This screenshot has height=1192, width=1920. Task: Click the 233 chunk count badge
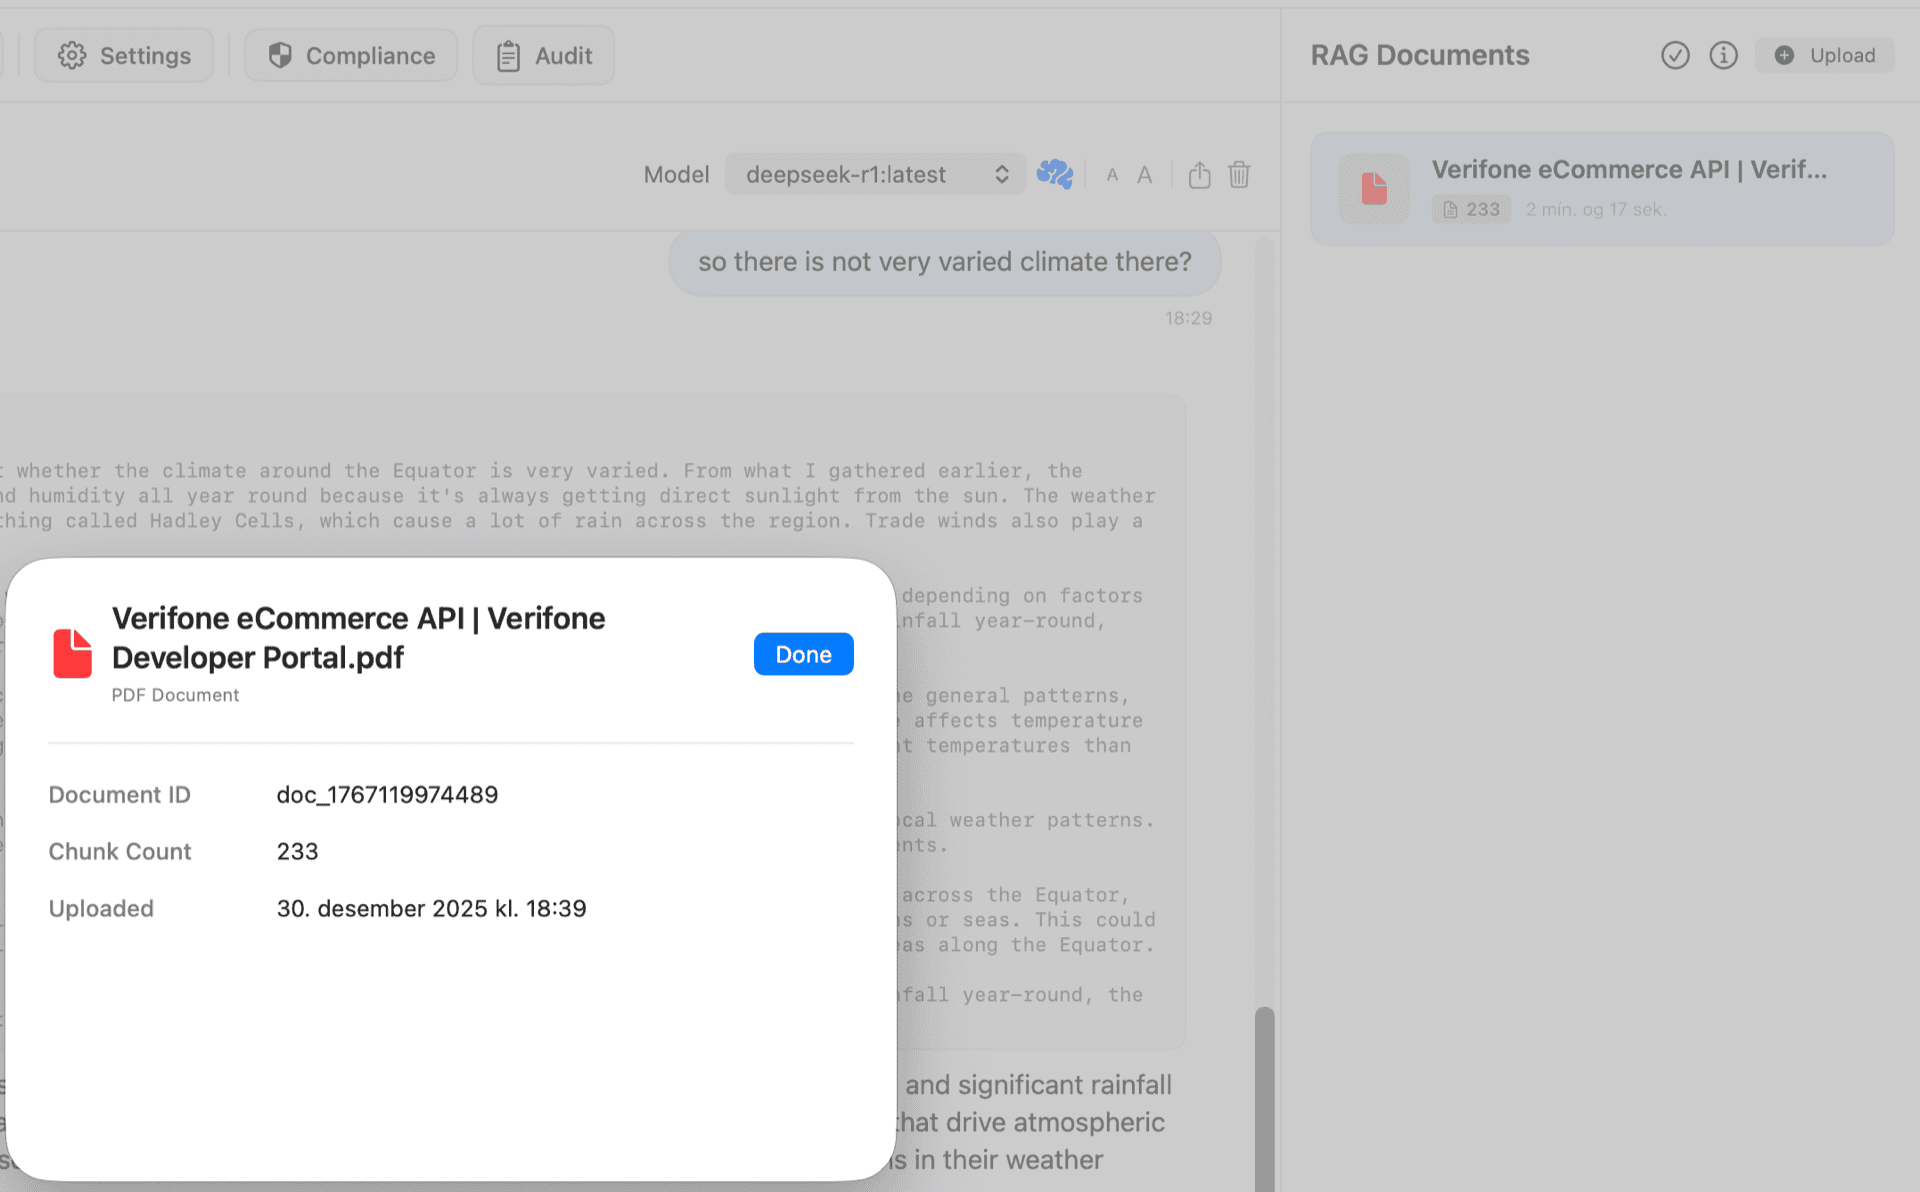[x=1471, y=209]
